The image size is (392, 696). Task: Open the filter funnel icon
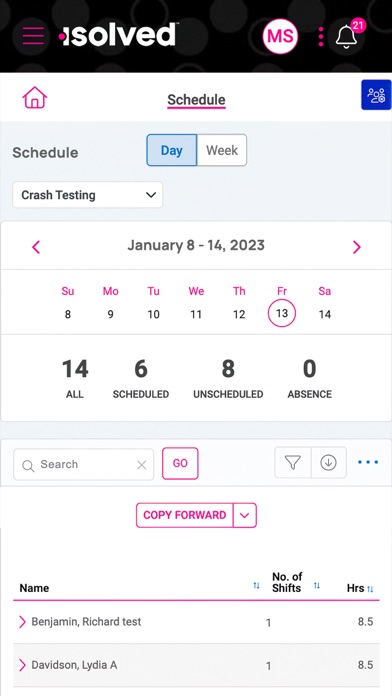293,463
